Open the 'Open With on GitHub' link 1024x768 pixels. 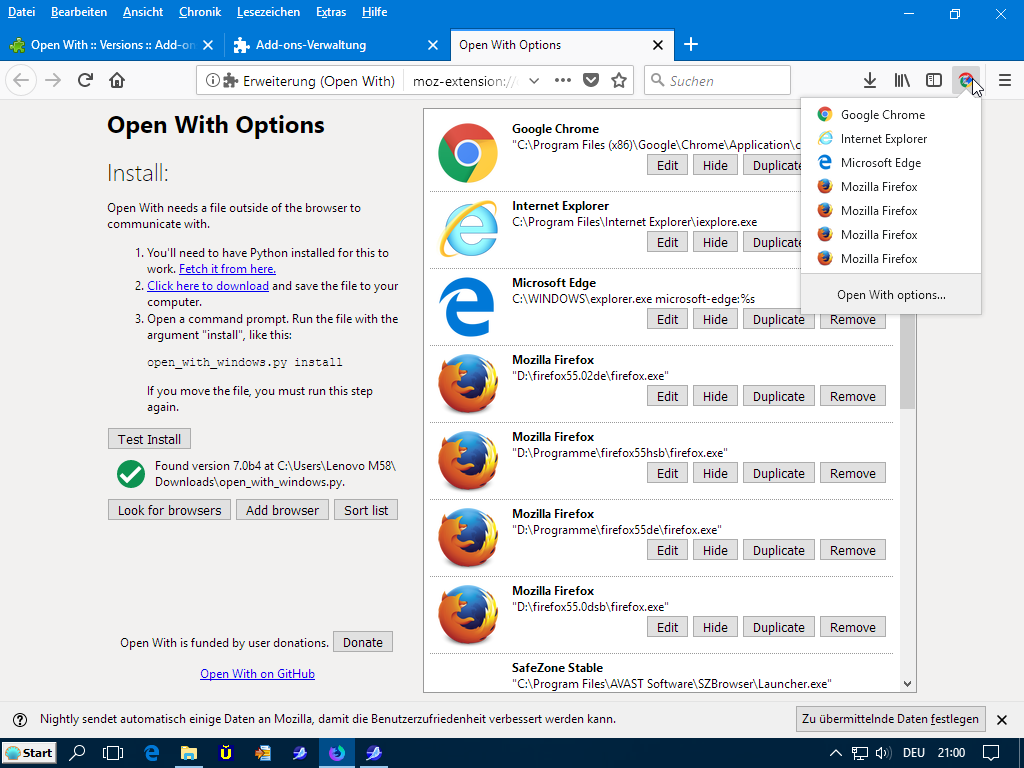[x=257, y=674]
